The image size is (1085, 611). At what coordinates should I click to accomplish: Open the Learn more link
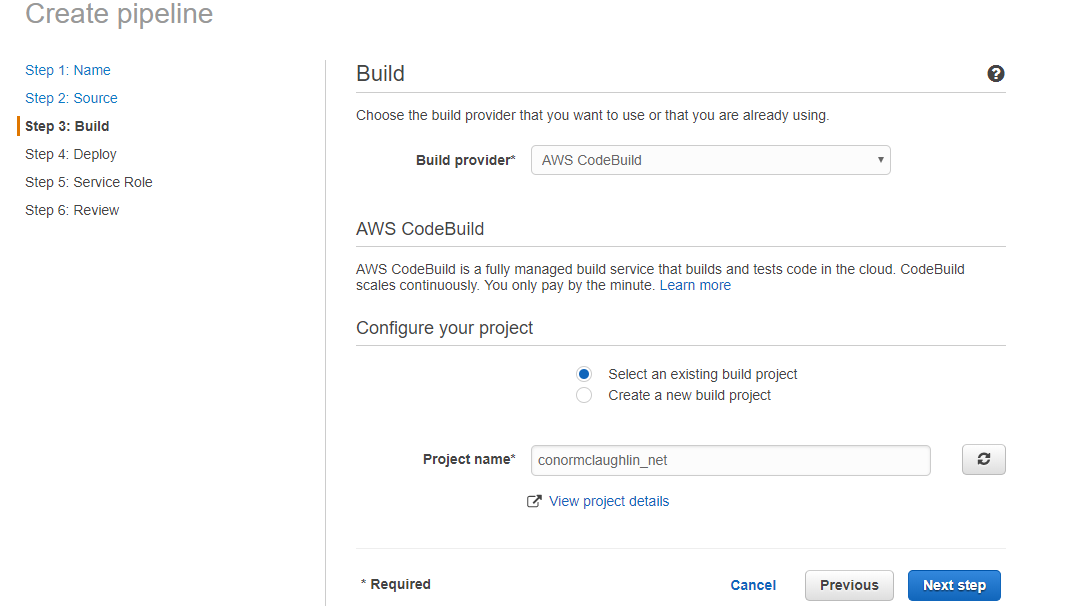[x=695, y=285]
